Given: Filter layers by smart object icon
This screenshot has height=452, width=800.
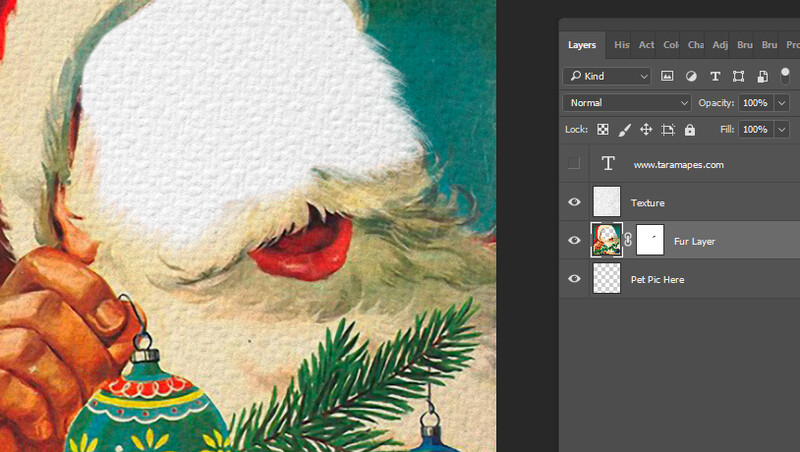Looking at the screenshot, I should 762,76.
